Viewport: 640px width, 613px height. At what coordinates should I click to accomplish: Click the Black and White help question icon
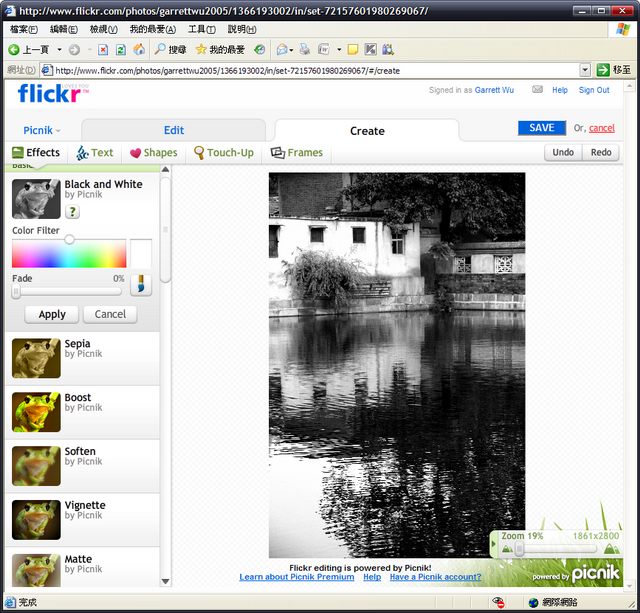pos(72,211)
